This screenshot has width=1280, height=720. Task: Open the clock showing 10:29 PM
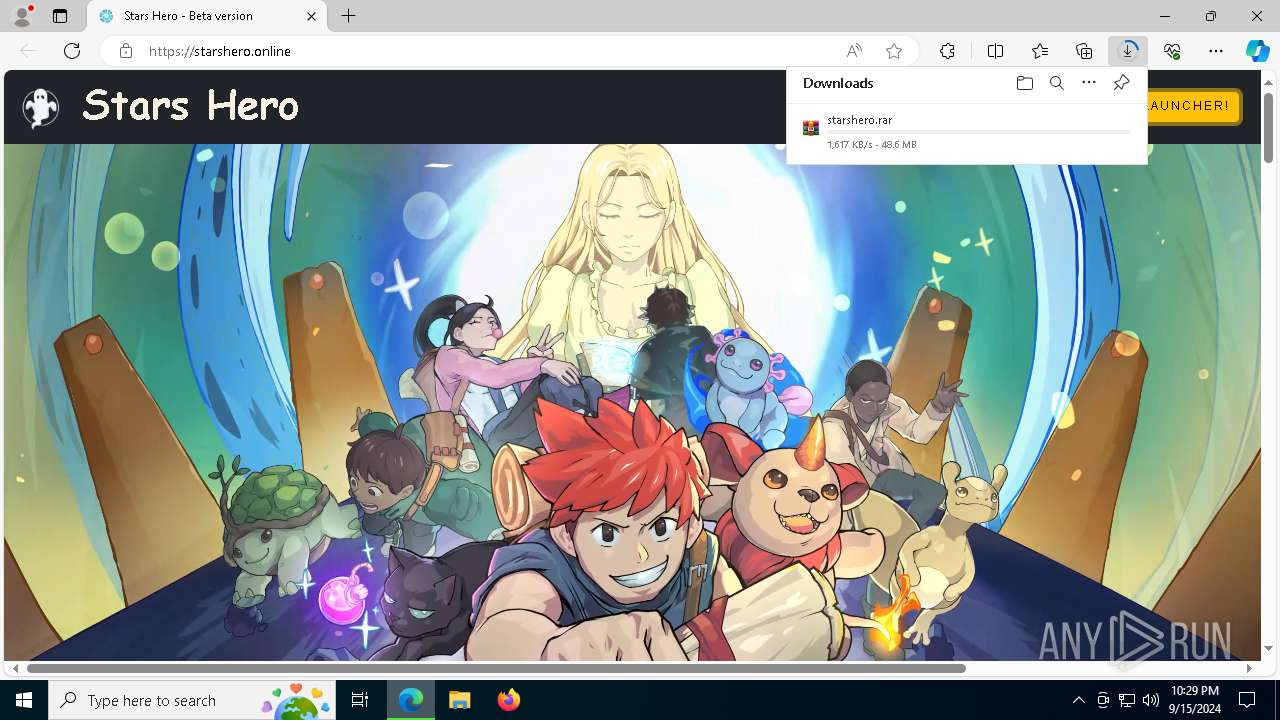(1194, 700)
